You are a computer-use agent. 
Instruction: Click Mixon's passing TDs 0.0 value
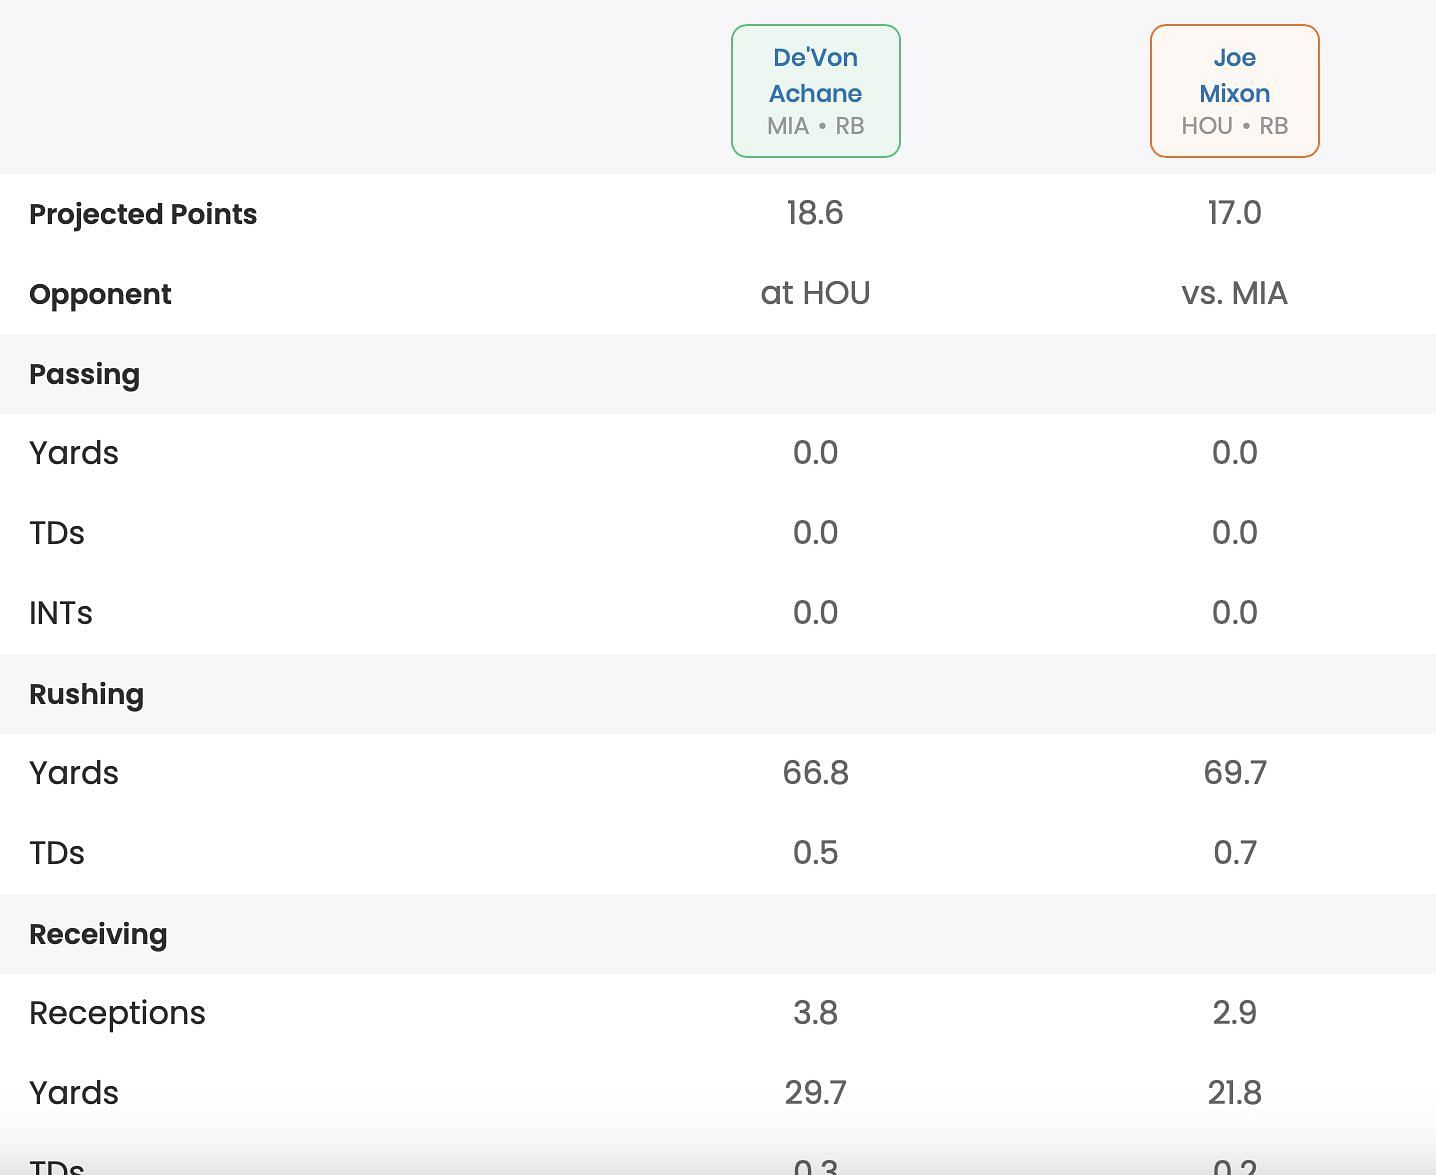1234,533
